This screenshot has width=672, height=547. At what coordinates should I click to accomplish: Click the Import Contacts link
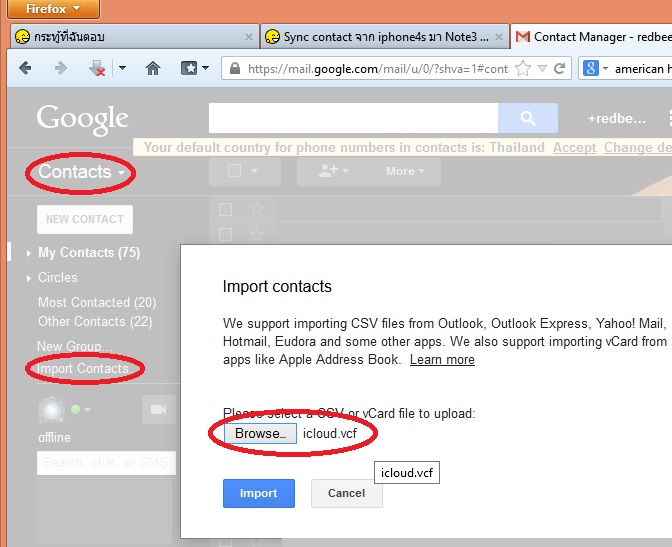point(84,369)
